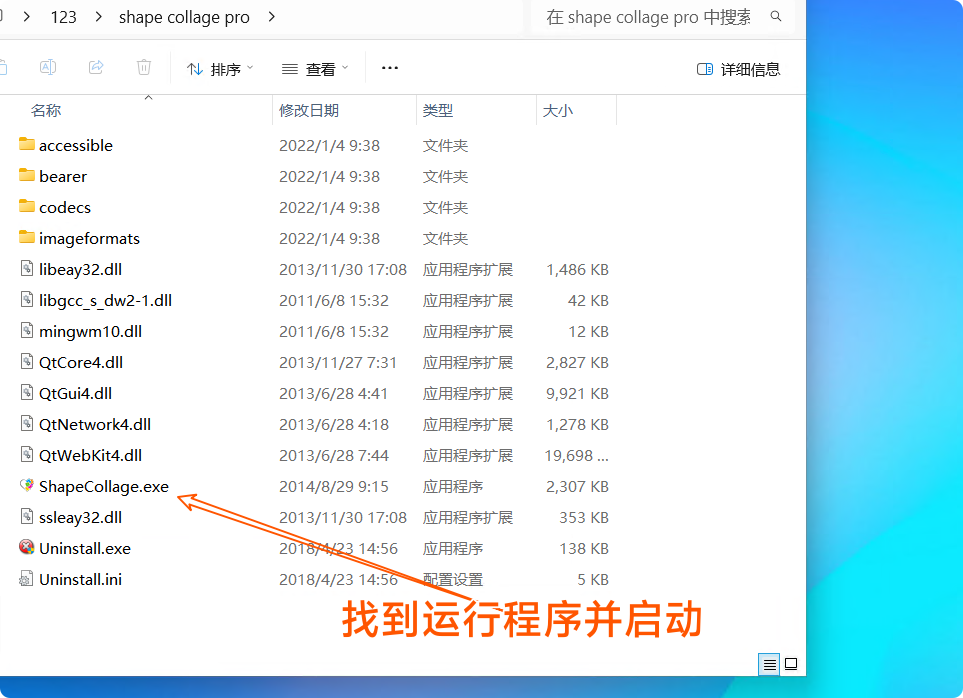The height and width of the screenshot is (698, 963).
Task: Open the three-dot more options menu
Action: pyautogui.click(x=390, y=68)
